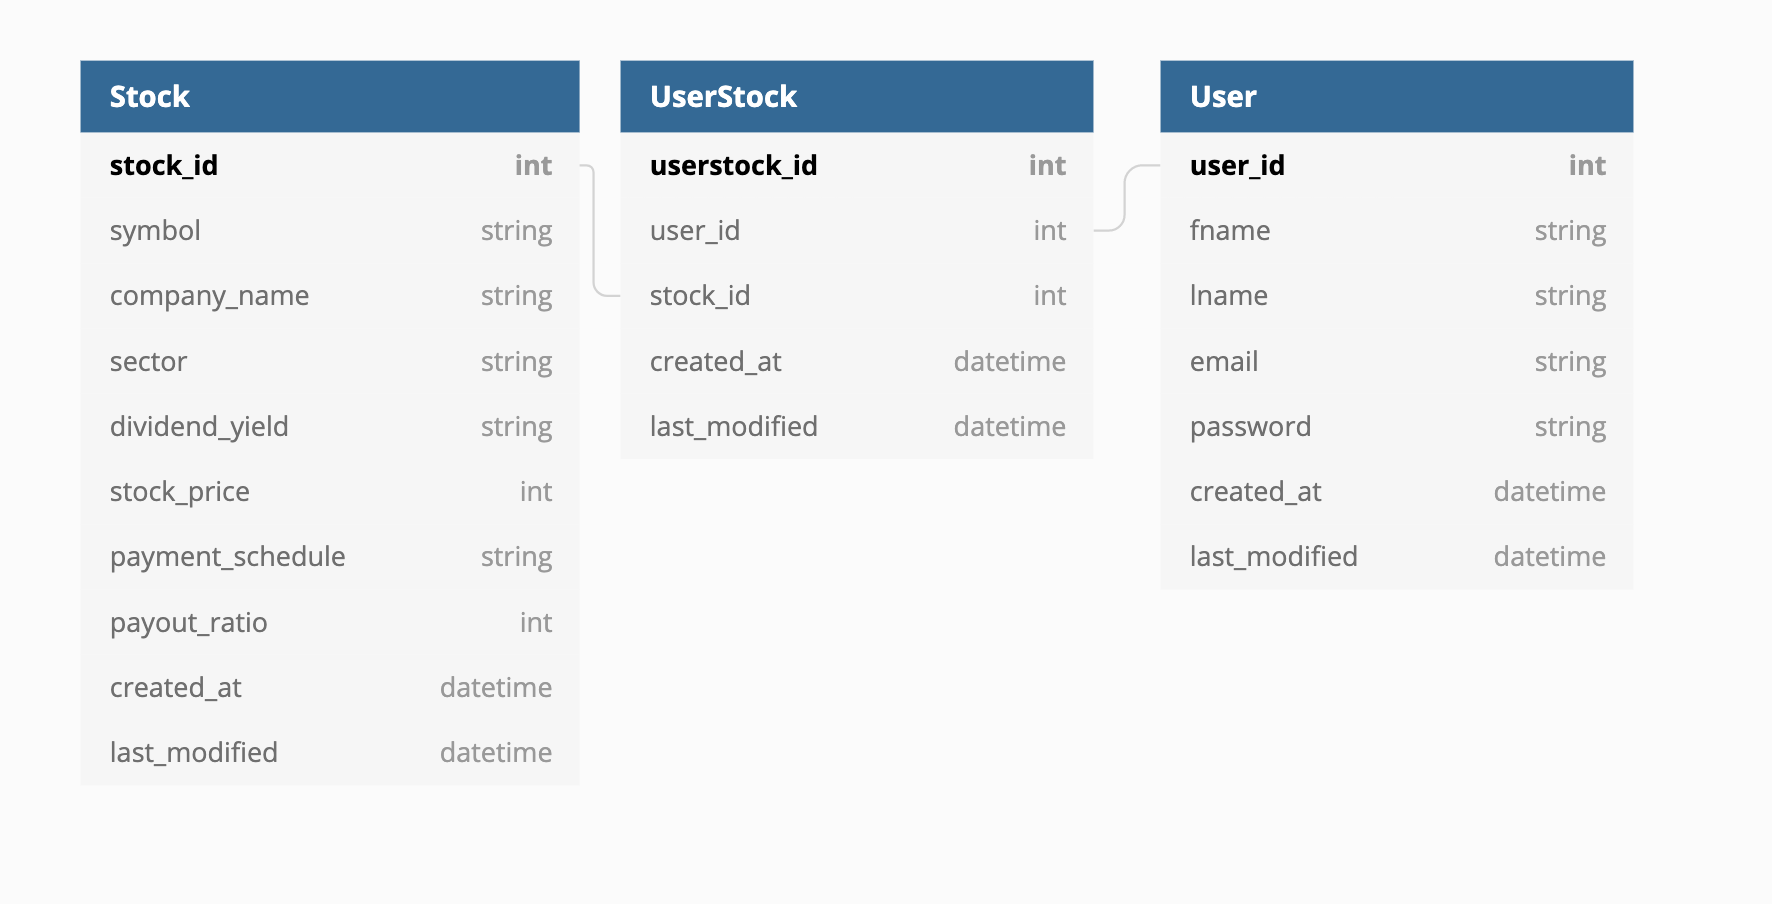Image resolution: width=1772 pixels, height=904 pixels.
Task: Click the payment_schedule field
Action: 228,557
